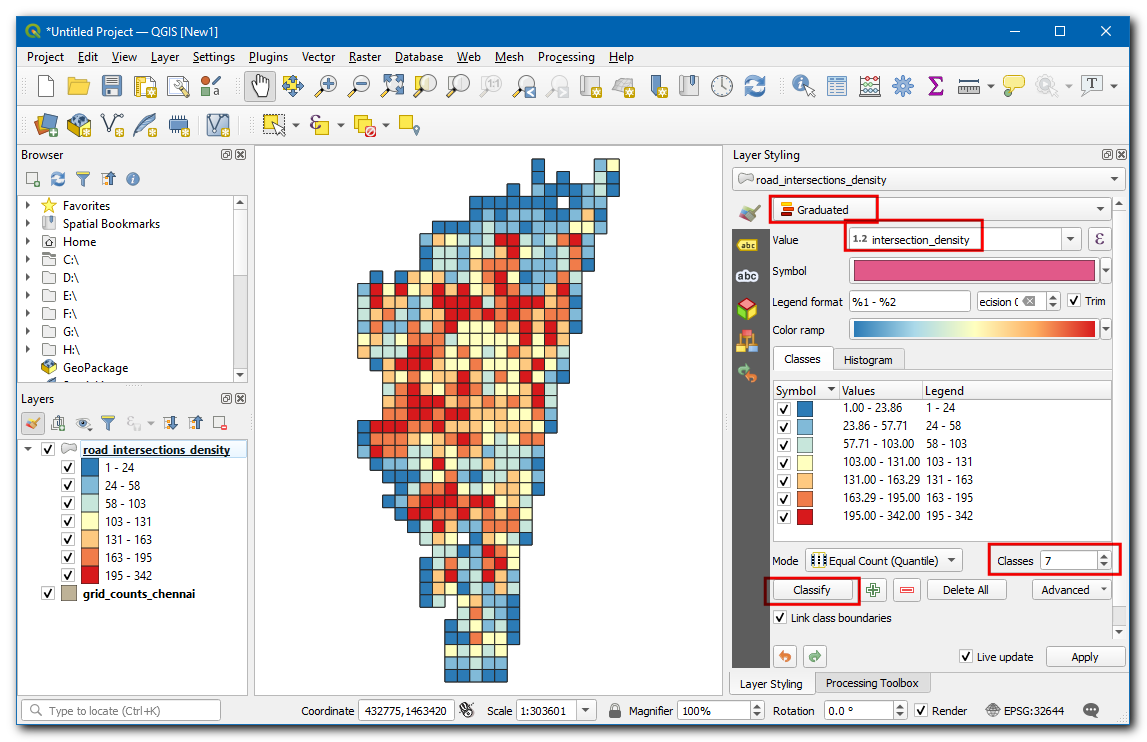This screenshot has height=742, width=1147.
Task: Hide the grid_counts_chennai layer
Action: pos(48,593)
